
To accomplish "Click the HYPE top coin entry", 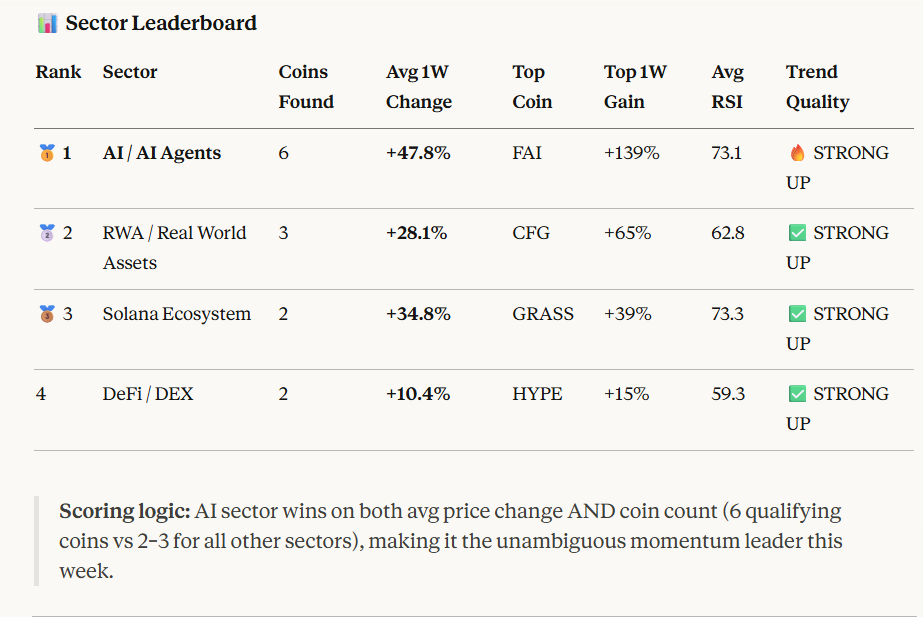I will [537, 394].
